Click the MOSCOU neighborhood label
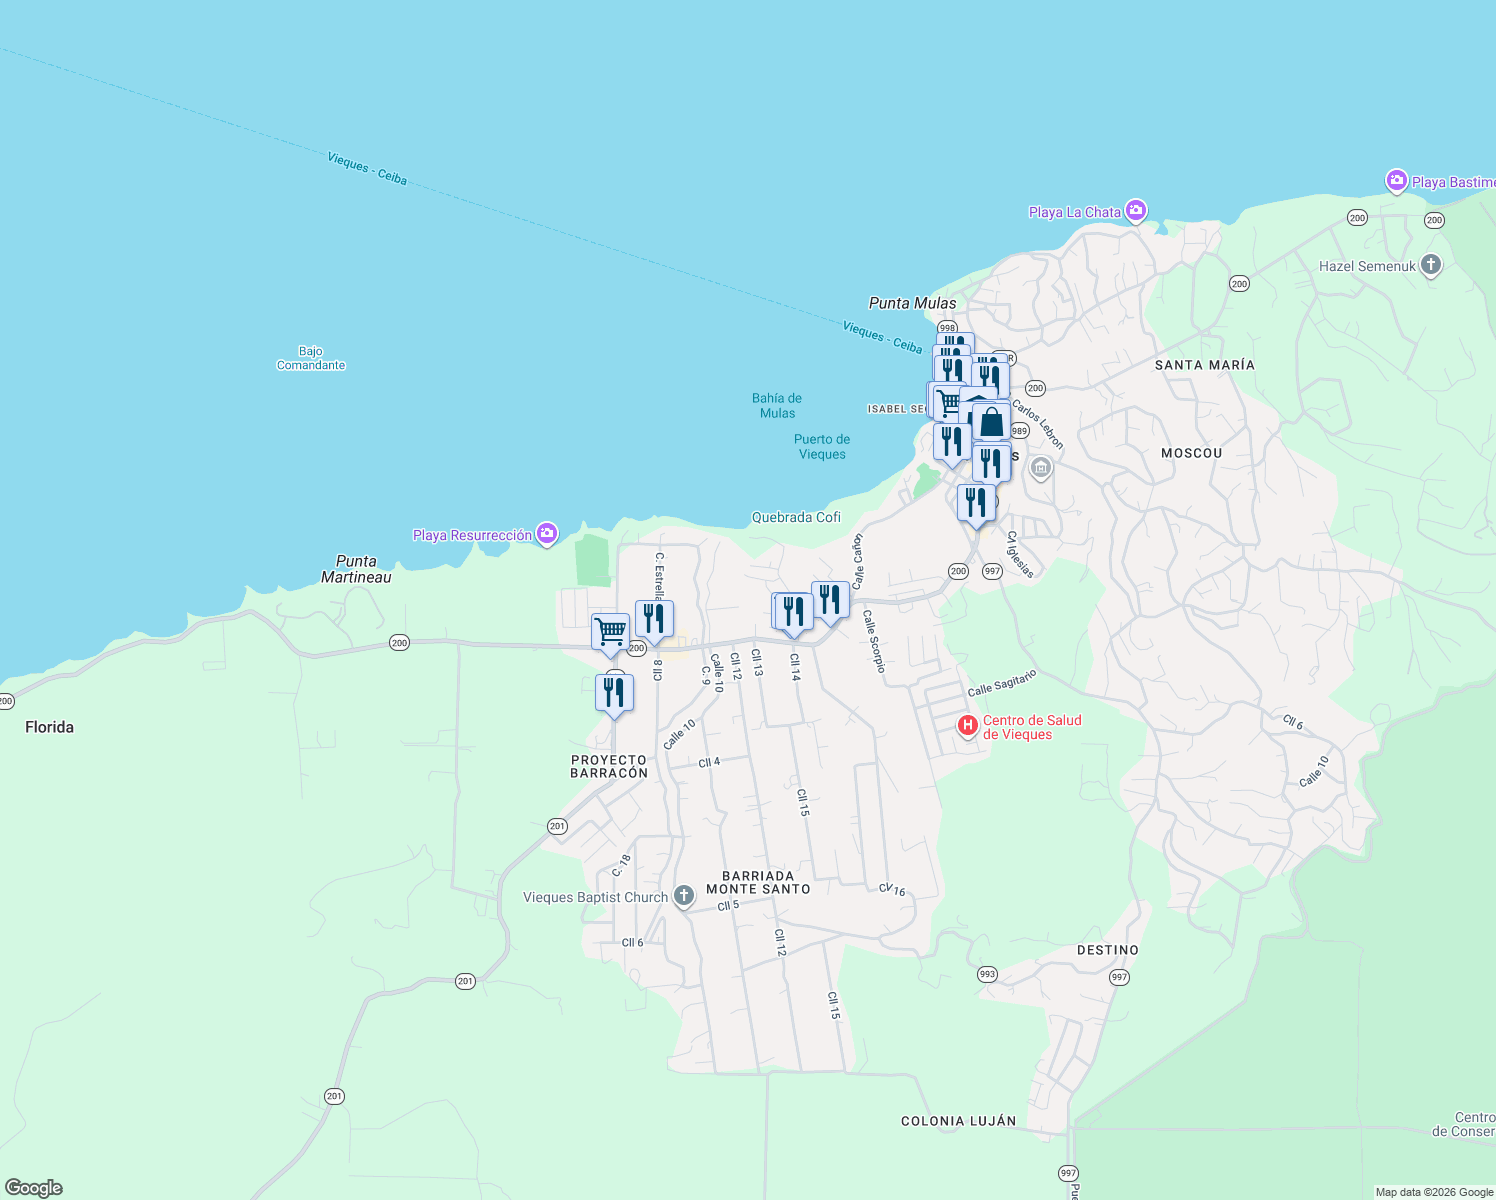Screen dimensions: 1496x1200 1191,453
